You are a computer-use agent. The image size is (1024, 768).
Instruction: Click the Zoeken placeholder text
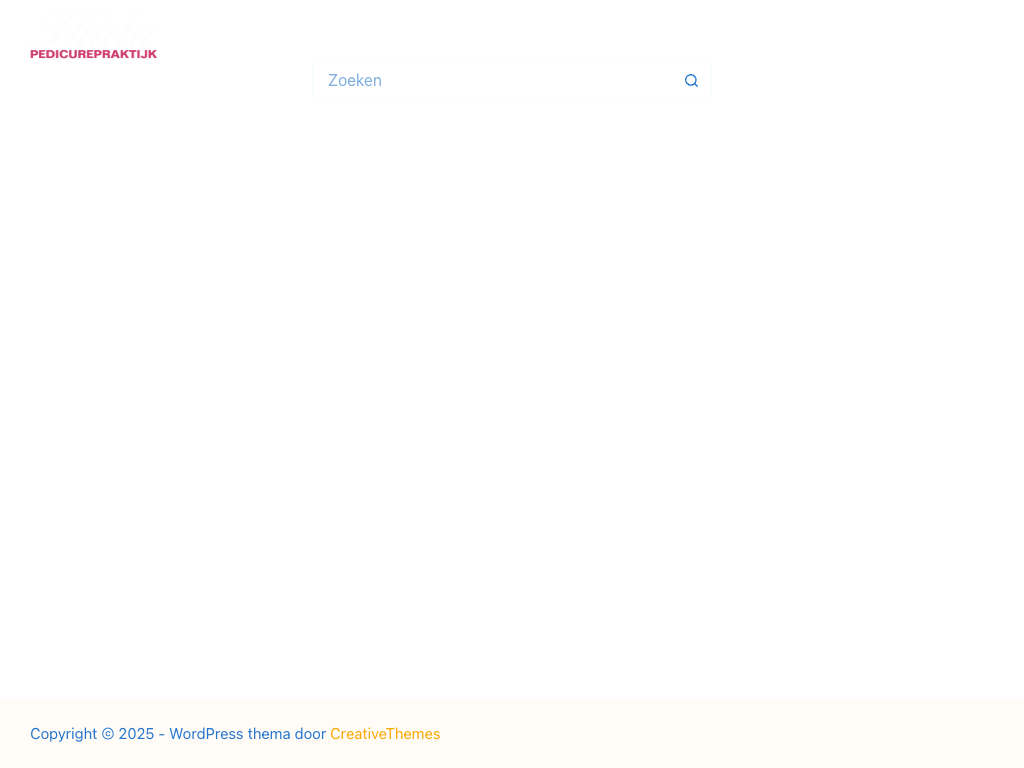click(x=355, y=81)
